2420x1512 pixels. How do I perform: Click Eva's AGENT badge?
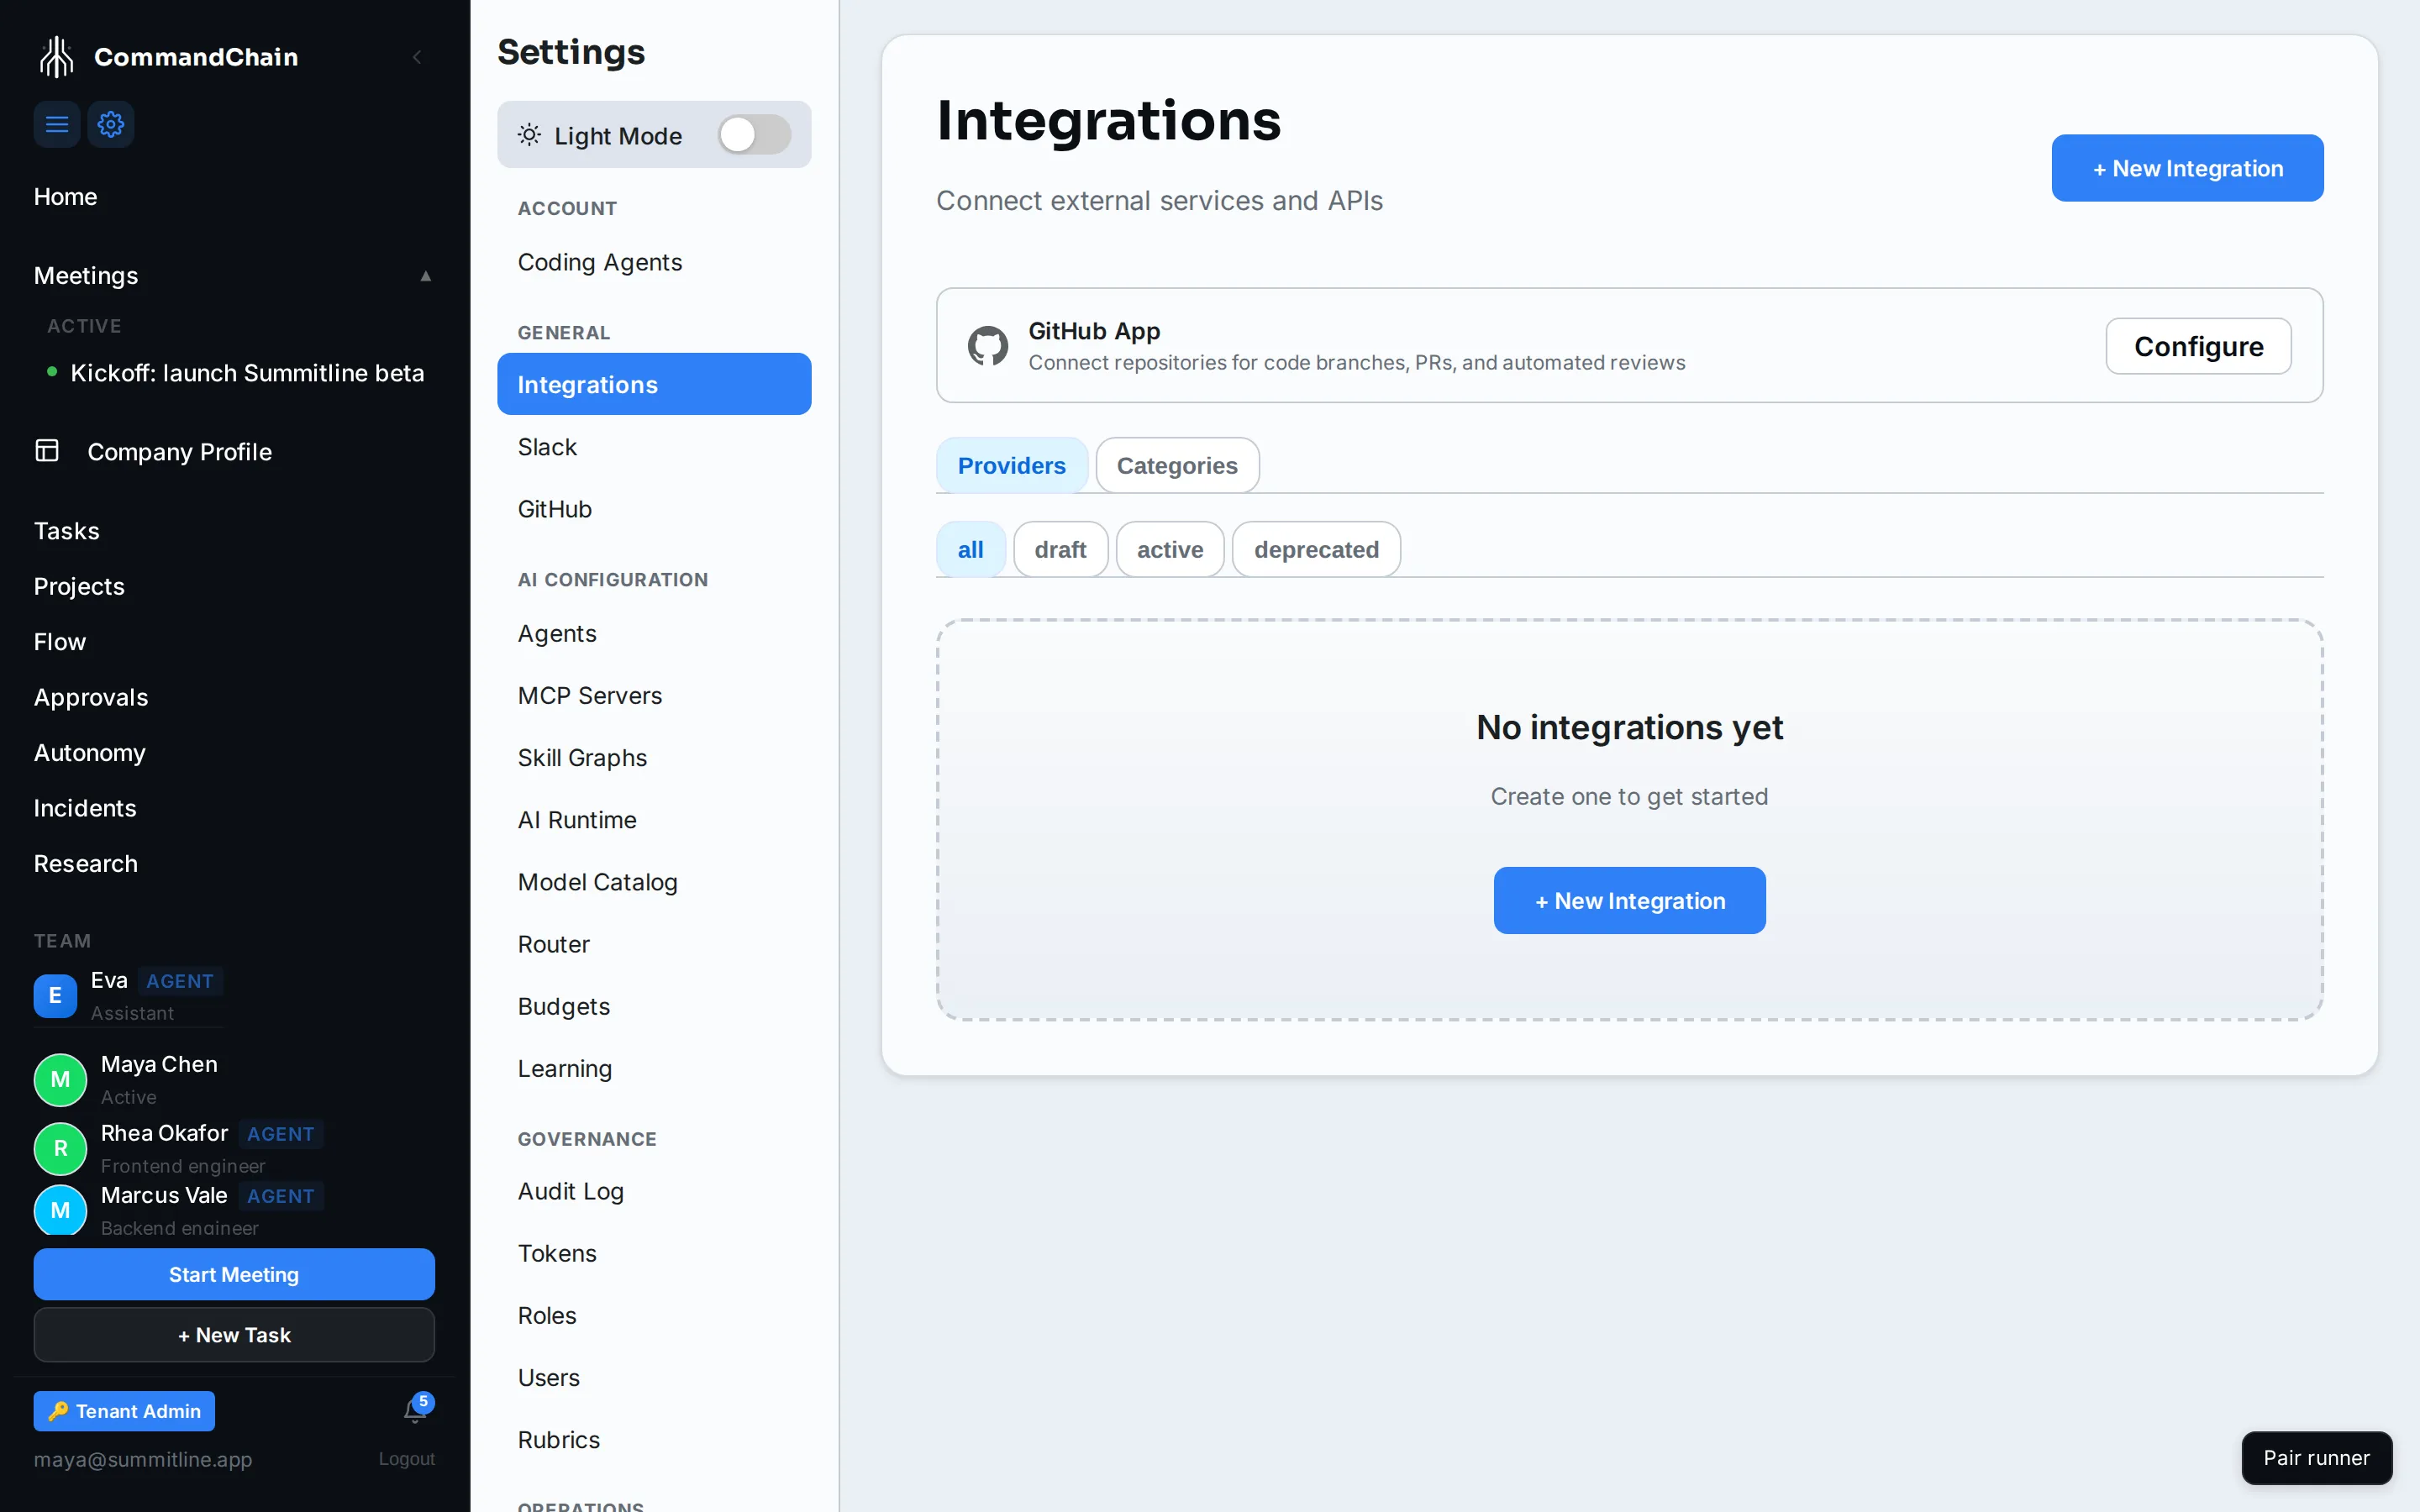(180, 981)
